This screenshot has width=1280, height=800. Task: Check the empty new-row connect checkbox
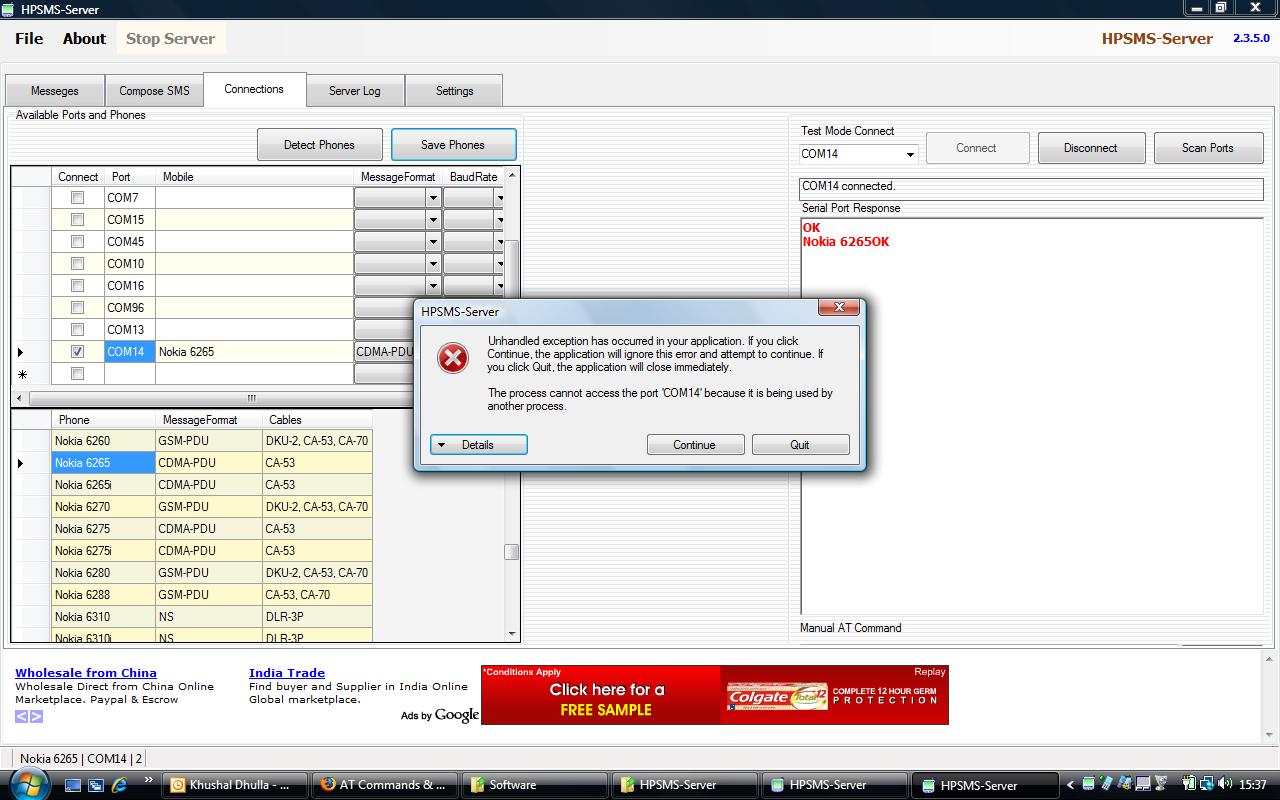click(x=77, y=374)
